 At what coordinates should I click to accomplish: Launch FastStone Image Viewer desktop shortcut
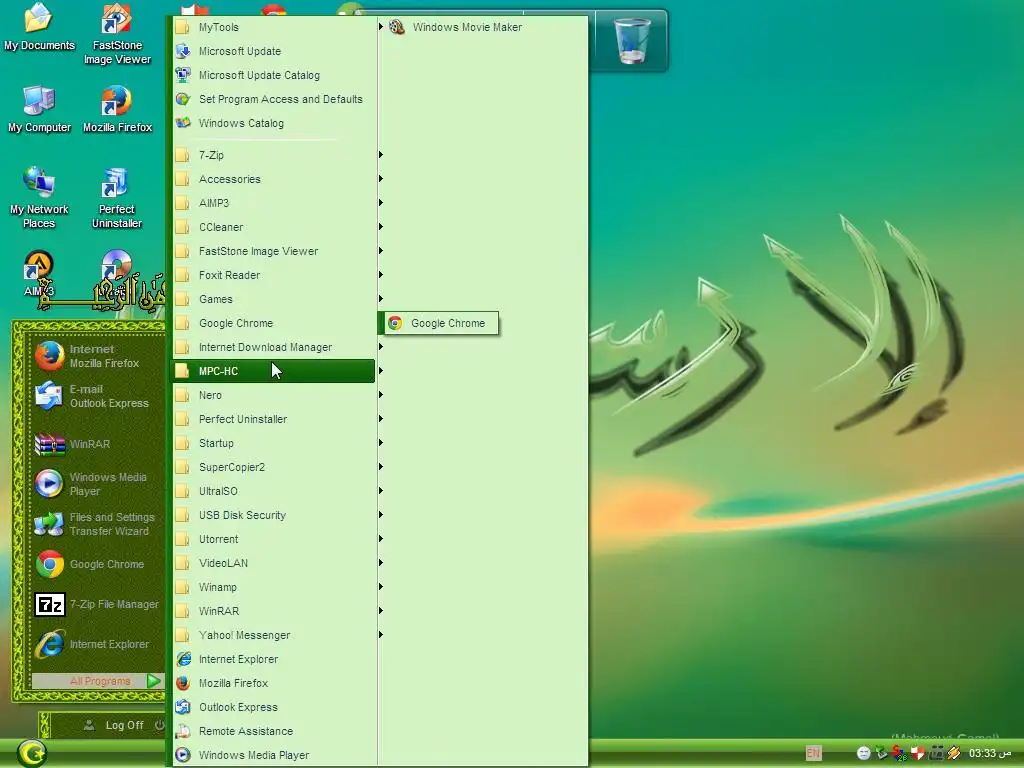click(x=117, y=34)
